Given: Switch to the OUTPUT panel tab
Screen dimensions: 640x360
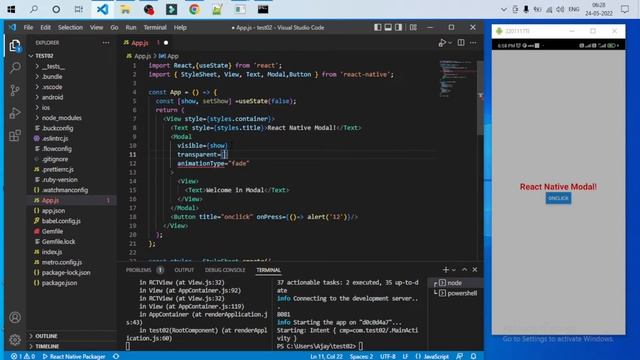Looking at the screenshot, I should (184, 270).
